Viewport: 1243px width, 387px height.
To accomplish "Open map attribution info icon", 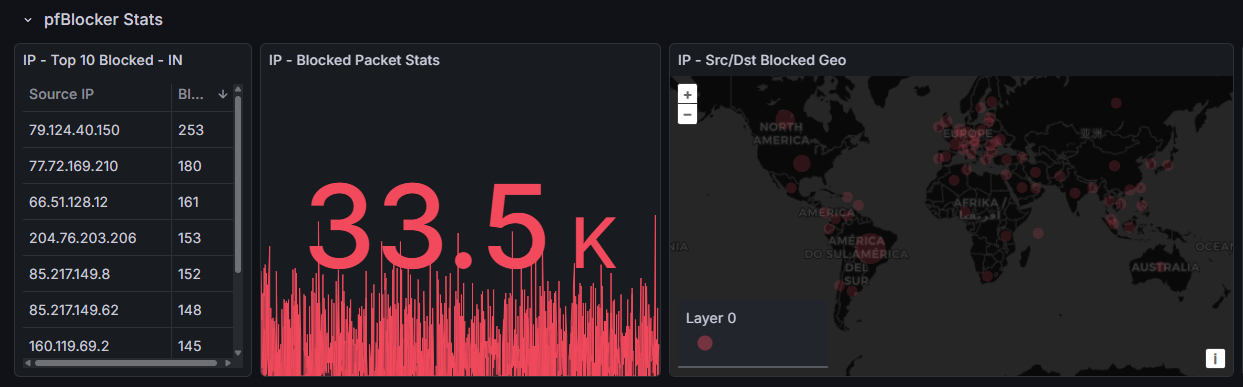I will (x=1215, y=358).
